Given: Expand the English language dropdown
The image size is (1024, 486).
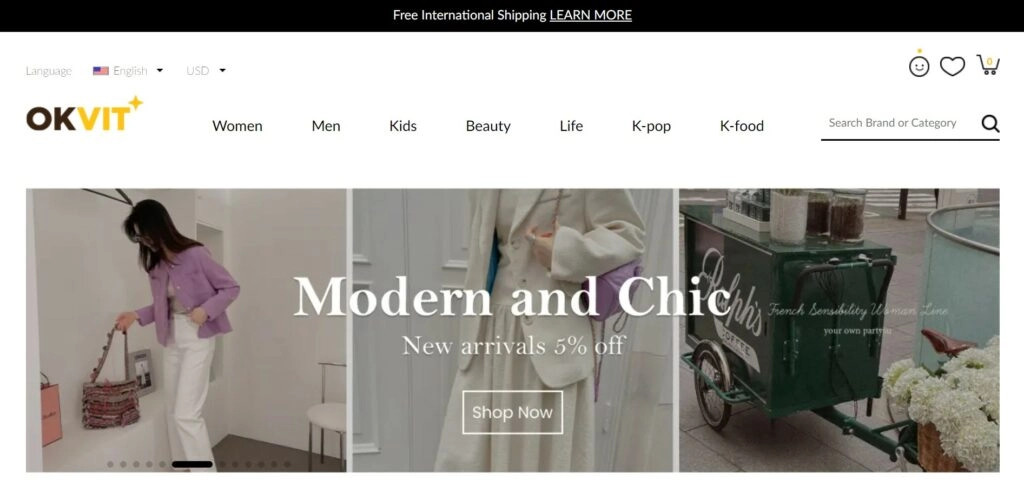Looking at the screenshot, I should click(138, 71).
